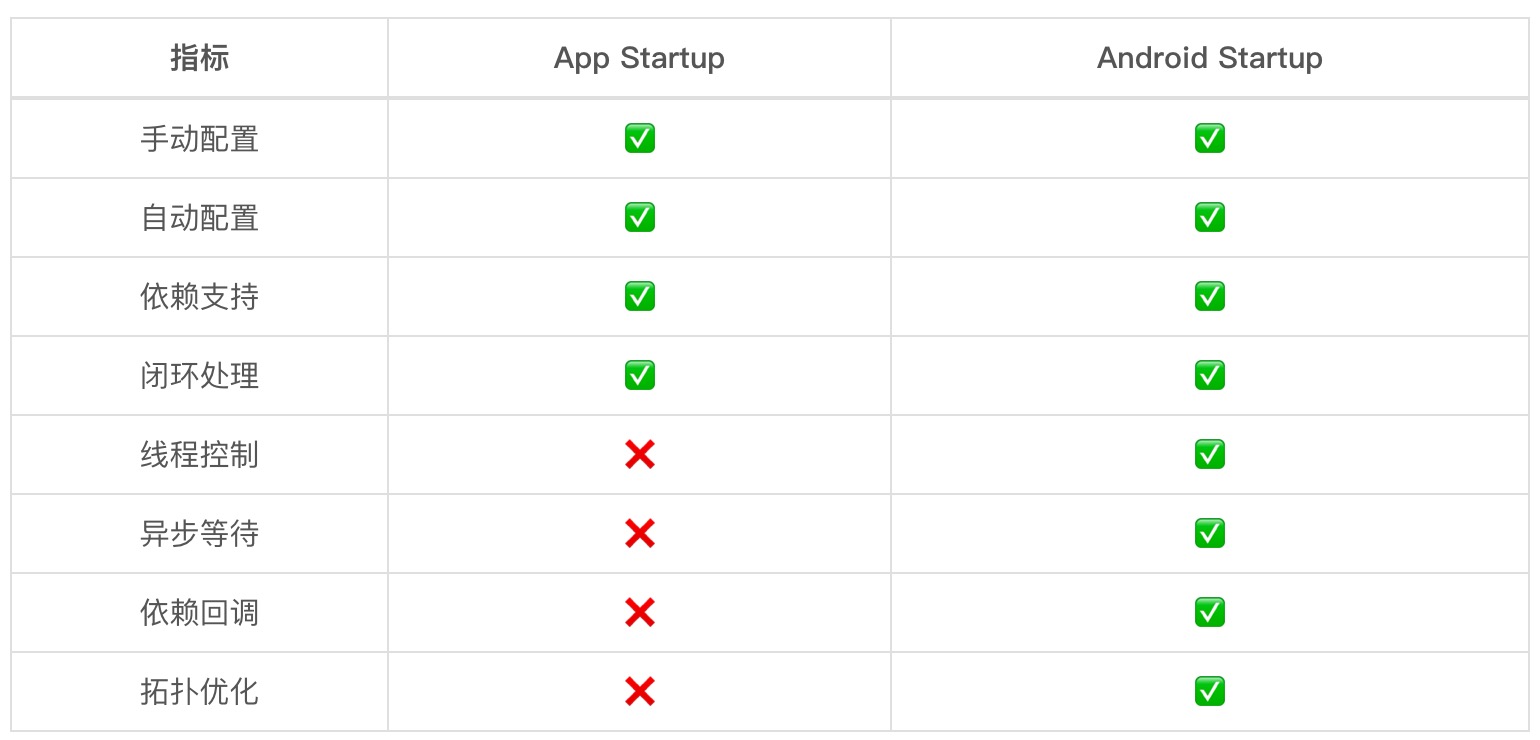The width and height of the screenshot is (1540, 740).
Task: Click App Startup checkmark in 闭环处理 row
Action: point(639,375)
